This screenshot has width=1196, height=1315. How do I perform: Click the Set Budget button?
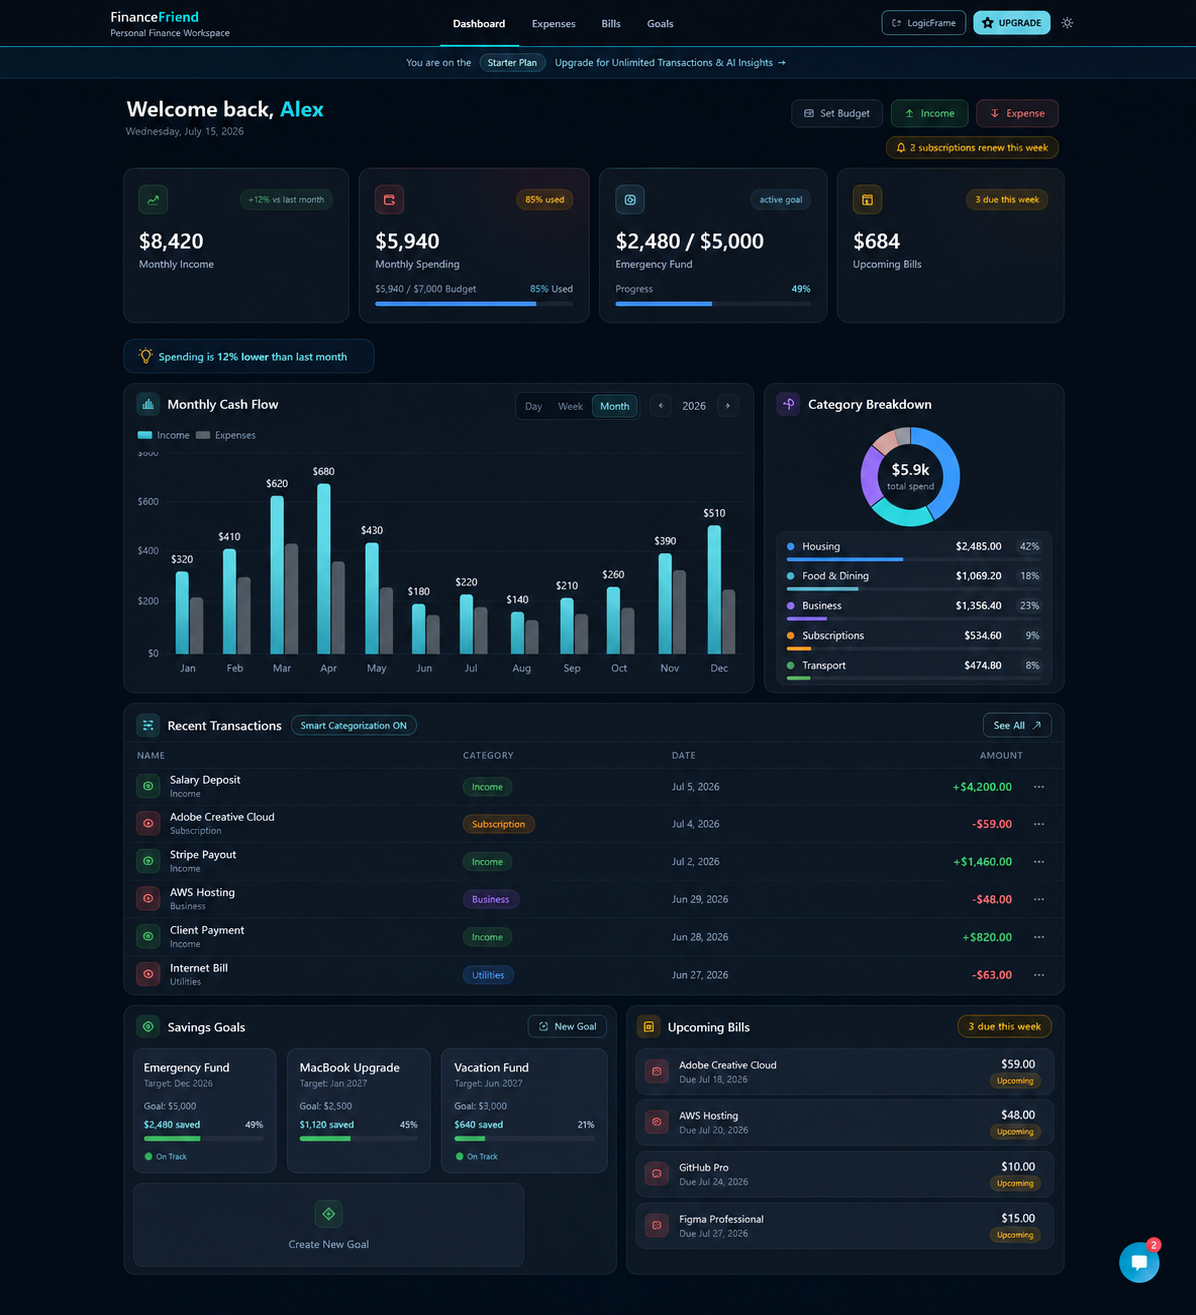(837, 114)
